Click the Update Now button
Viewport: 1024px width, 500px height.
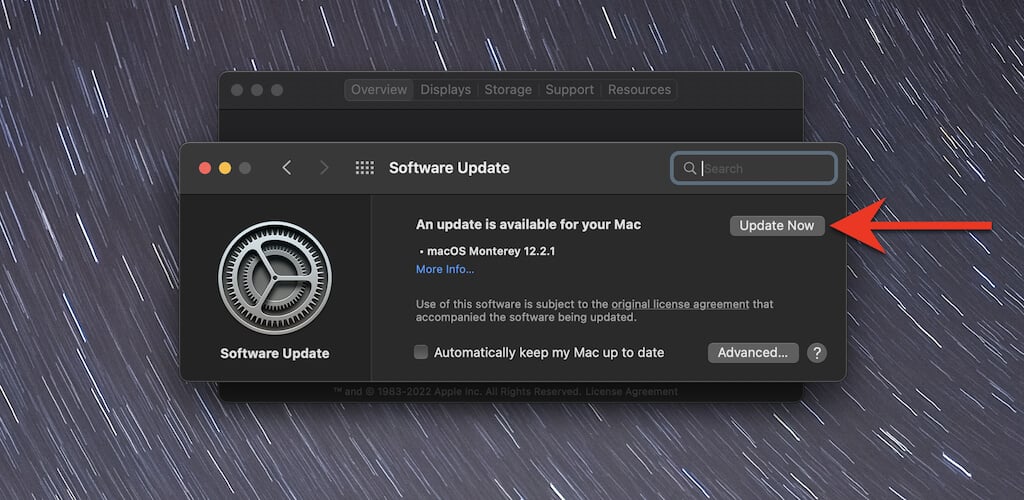click(777, 226)
